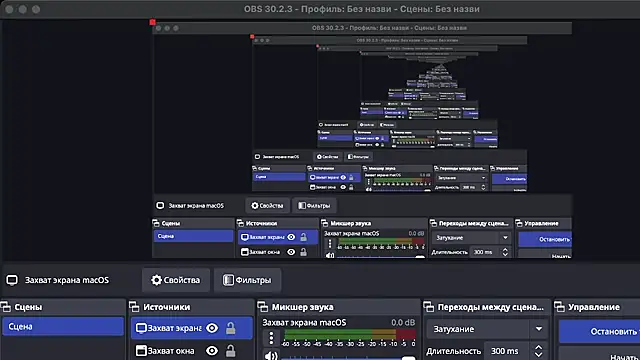Toggle lock on Захват окна source
The width and height of the screenshot is (640, 360).
click(231, 351)
